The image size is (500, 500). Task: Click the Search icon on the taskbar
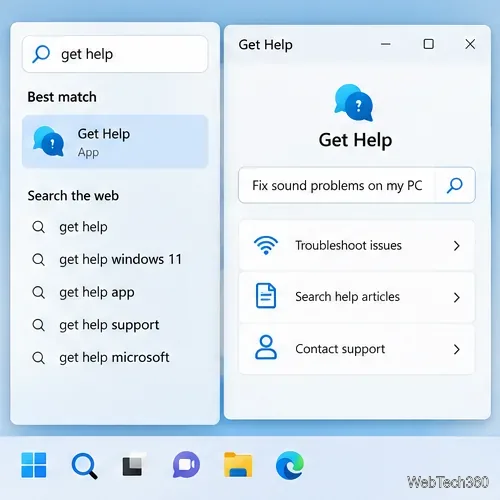(85, 466)
